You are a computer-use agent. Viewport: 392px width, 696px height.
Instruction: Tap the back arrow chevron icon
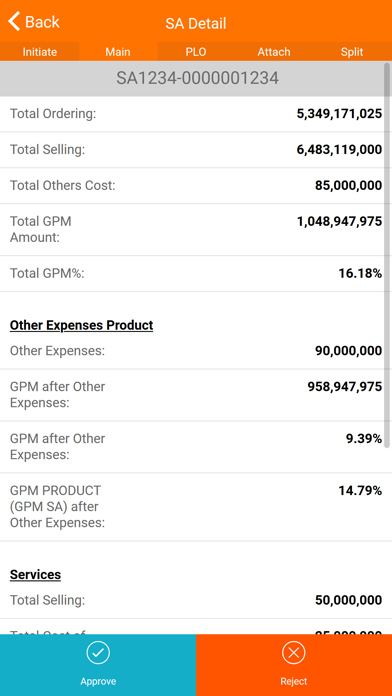(14, 21)
